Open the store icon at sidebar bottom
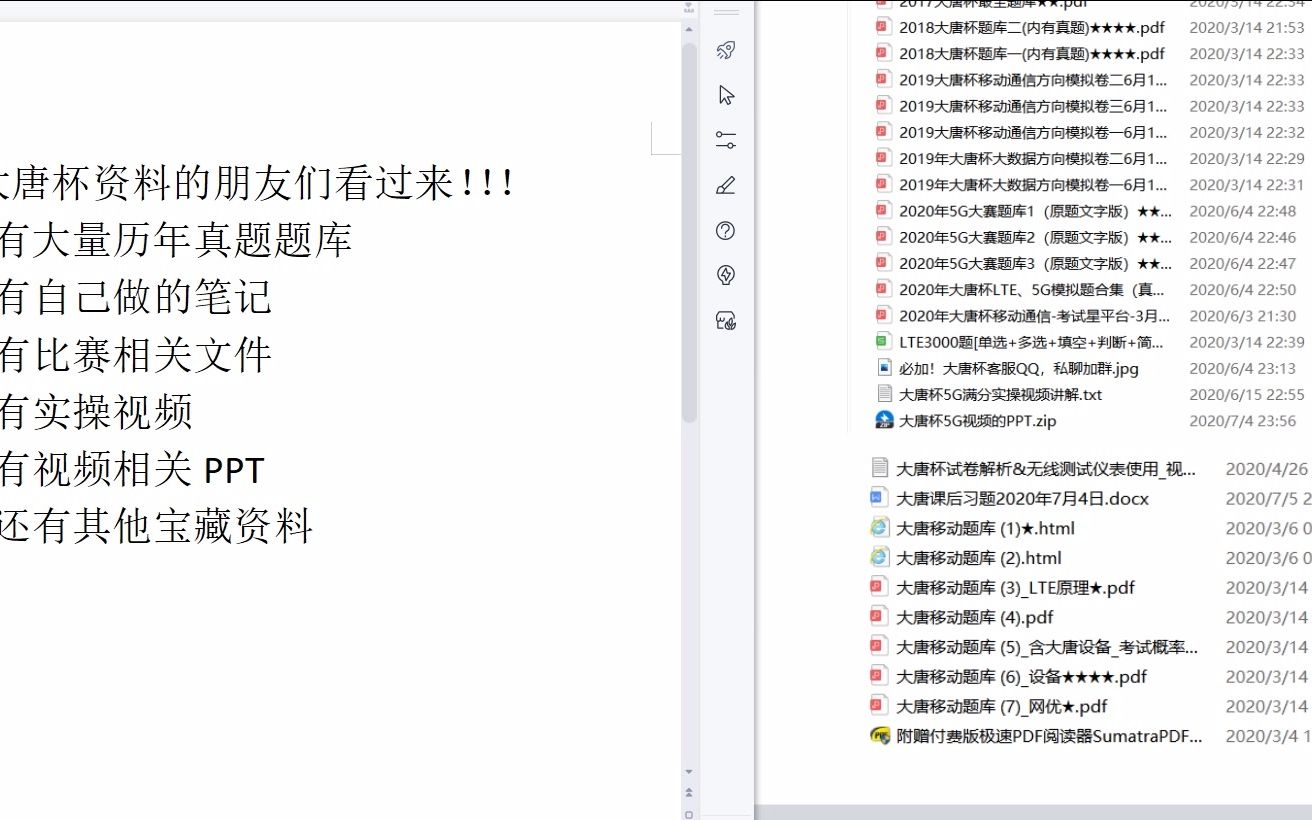 pos(727,320)
